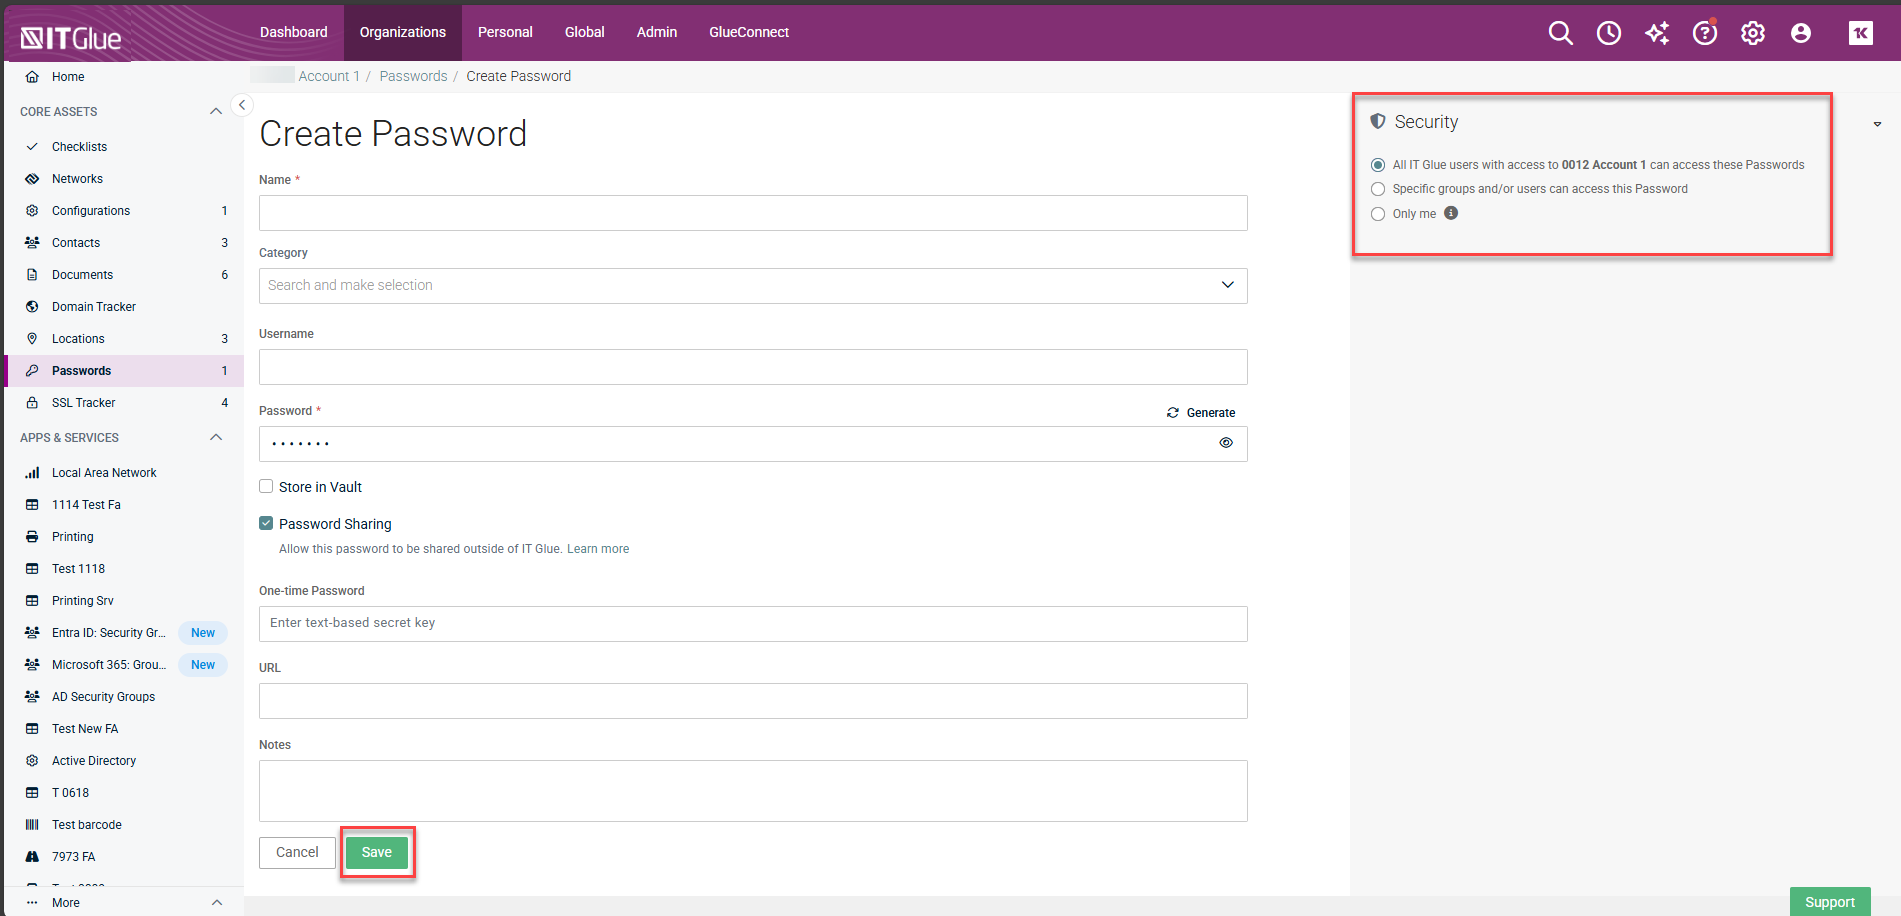Collapse the Apps & Services section
The width and height of the screenshot is (1901, 916).
coord(216,437)
